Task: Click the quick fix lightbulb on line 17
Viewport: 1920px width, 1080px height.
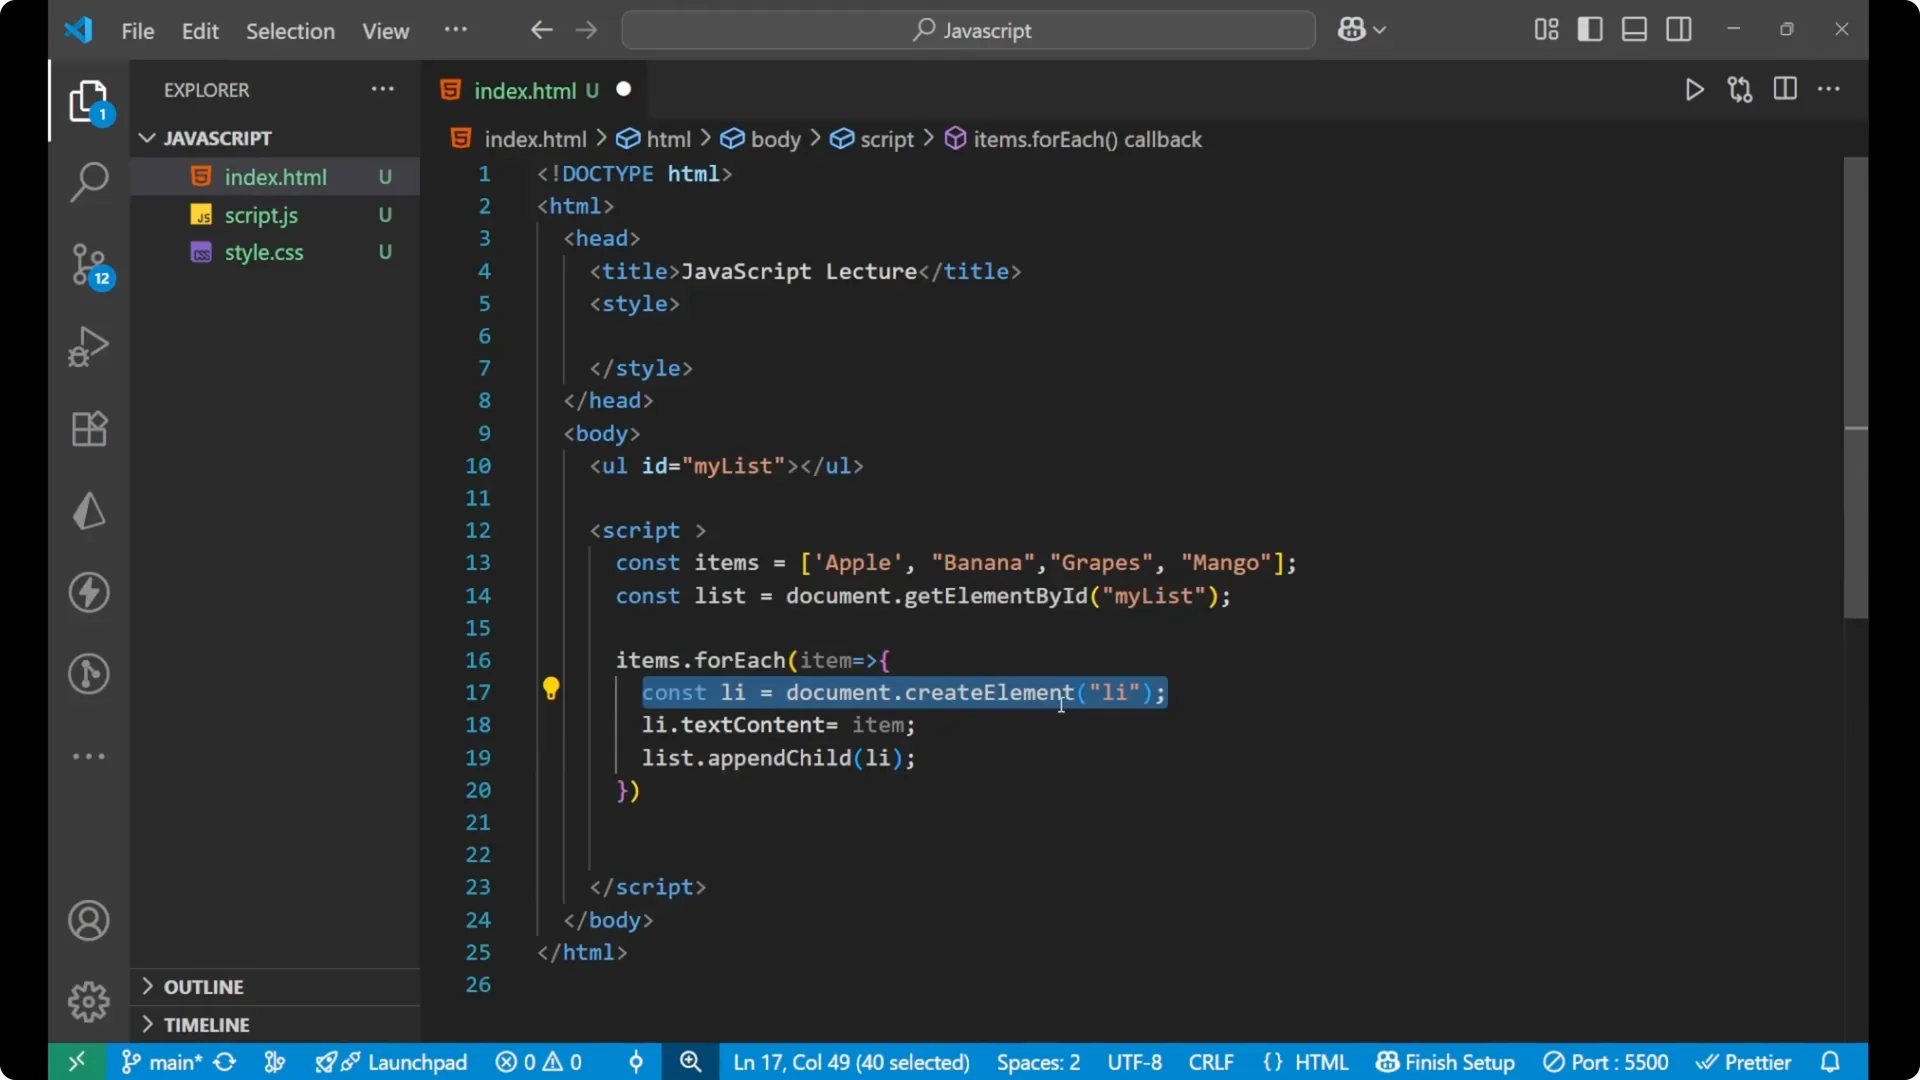Action: pyautogui.click(x=551, y=689)
